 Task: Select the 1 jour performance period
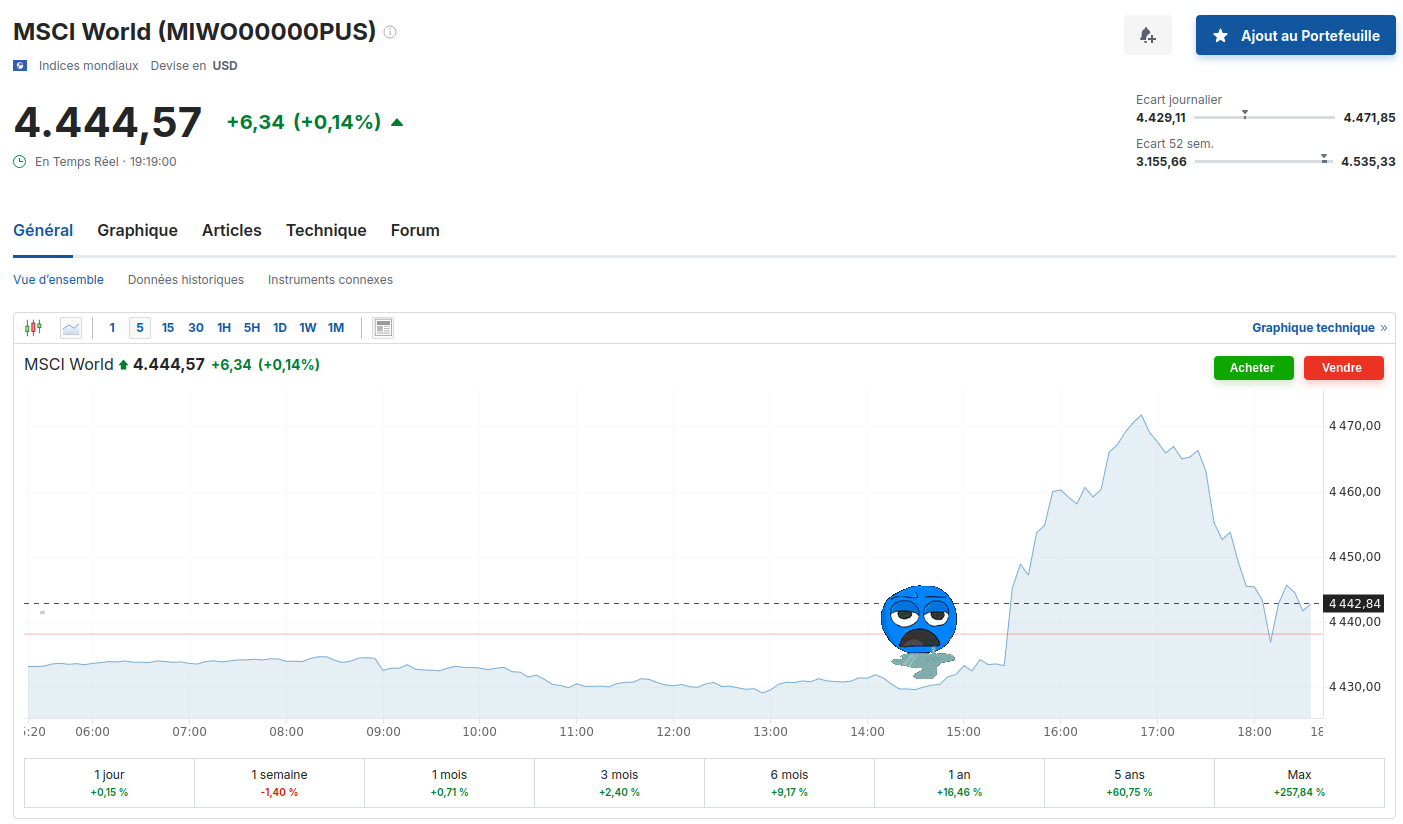110,783
